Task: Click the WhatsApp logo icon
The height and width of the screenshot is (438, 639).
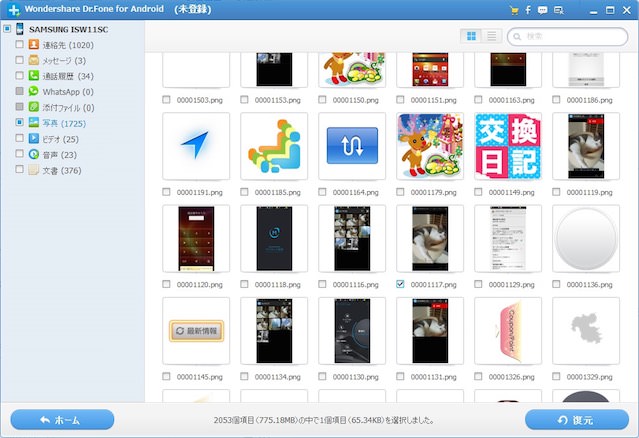Action: click(34, 91)
